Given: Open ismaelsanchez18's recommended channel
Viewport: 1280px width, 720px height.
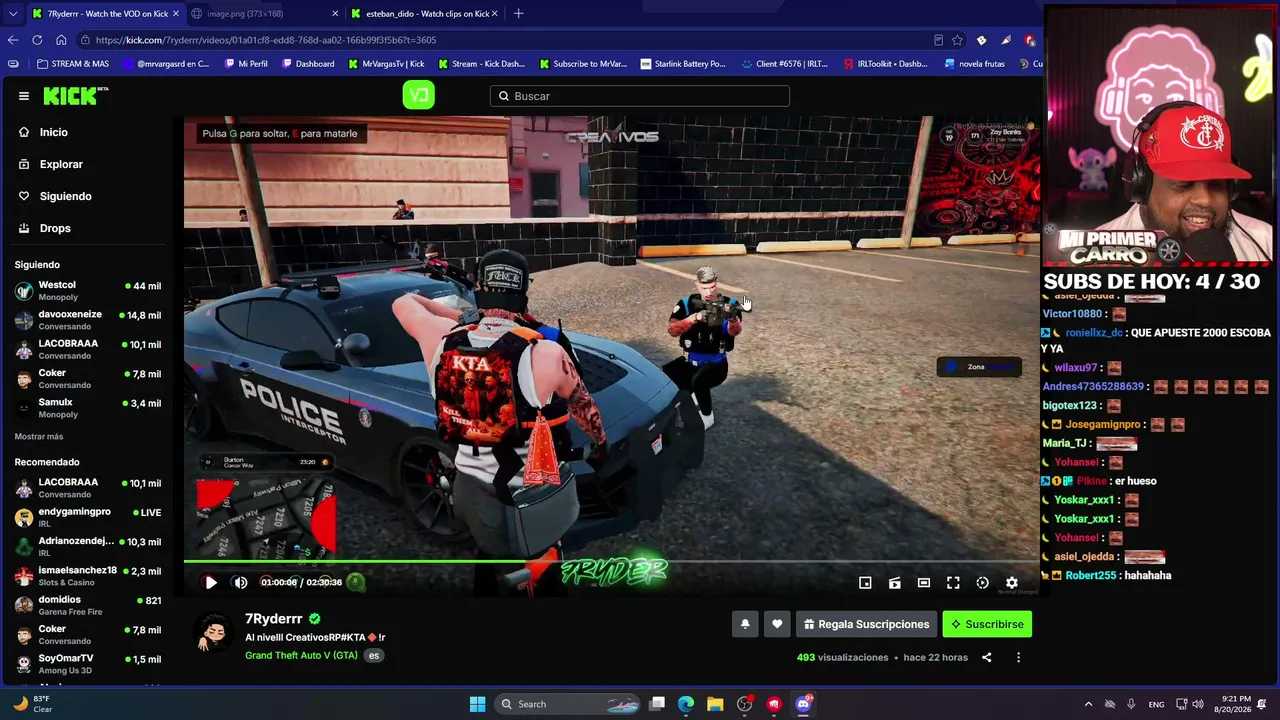Looking at the screenshot, I should click(x=88, y=576).
